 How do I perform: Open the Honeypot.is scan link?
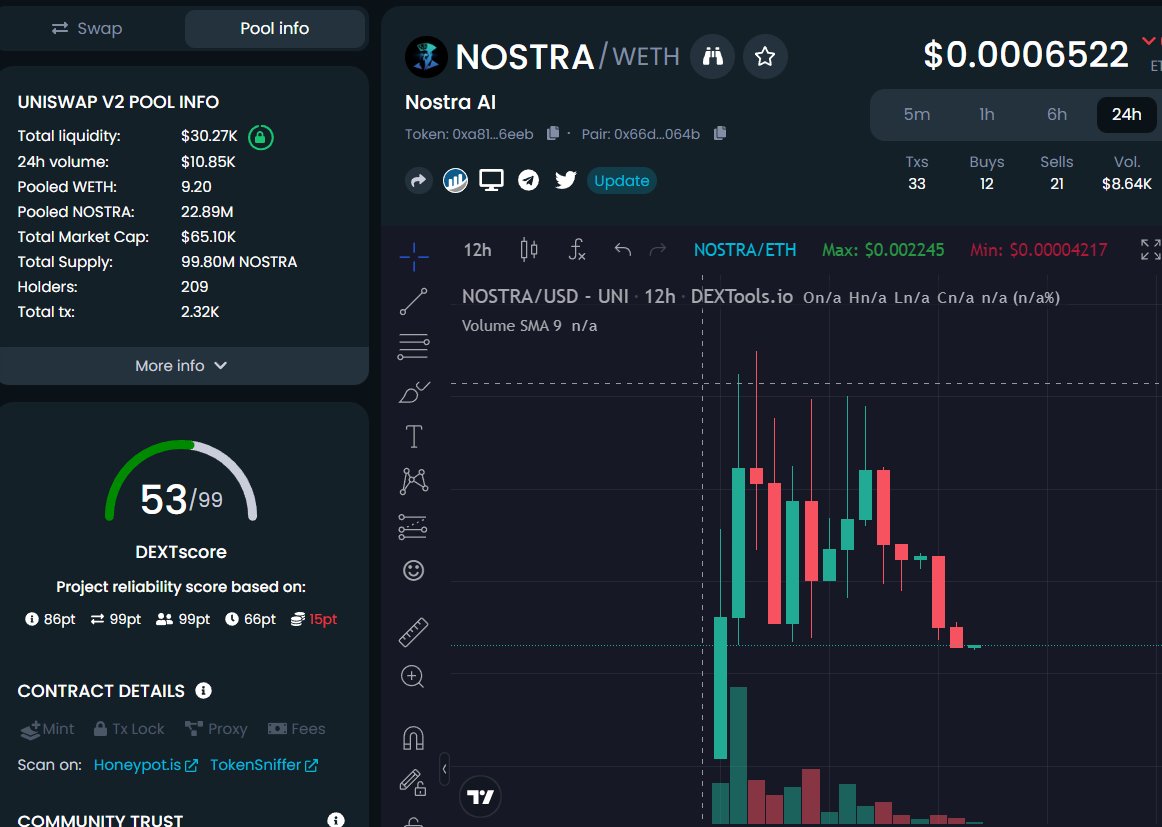(145, 765)
